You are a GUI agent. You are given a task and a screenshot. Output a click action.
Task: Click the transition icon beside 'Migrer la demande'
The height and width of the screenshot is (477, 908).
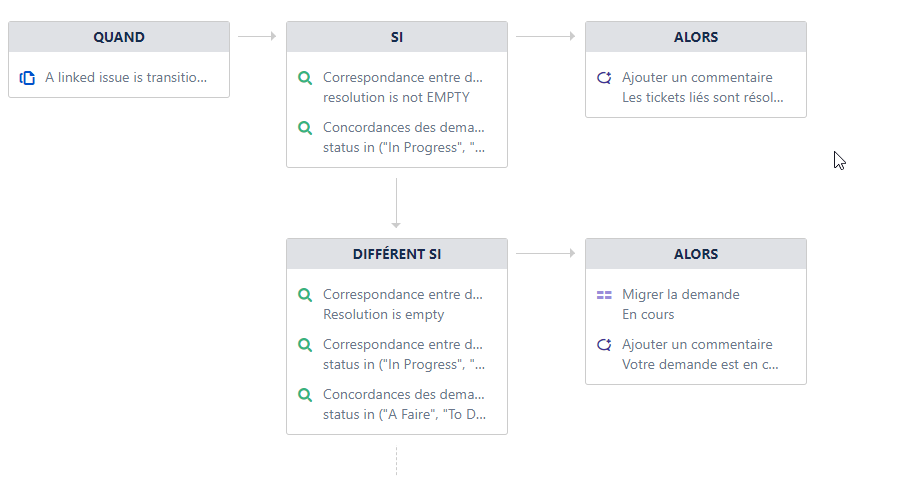click(604, 295)
